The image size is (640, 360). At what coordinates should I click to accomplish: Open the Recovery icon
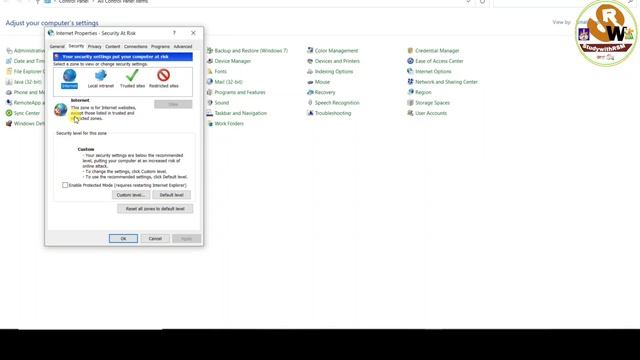pyautogui.click(x=310, y=92)
